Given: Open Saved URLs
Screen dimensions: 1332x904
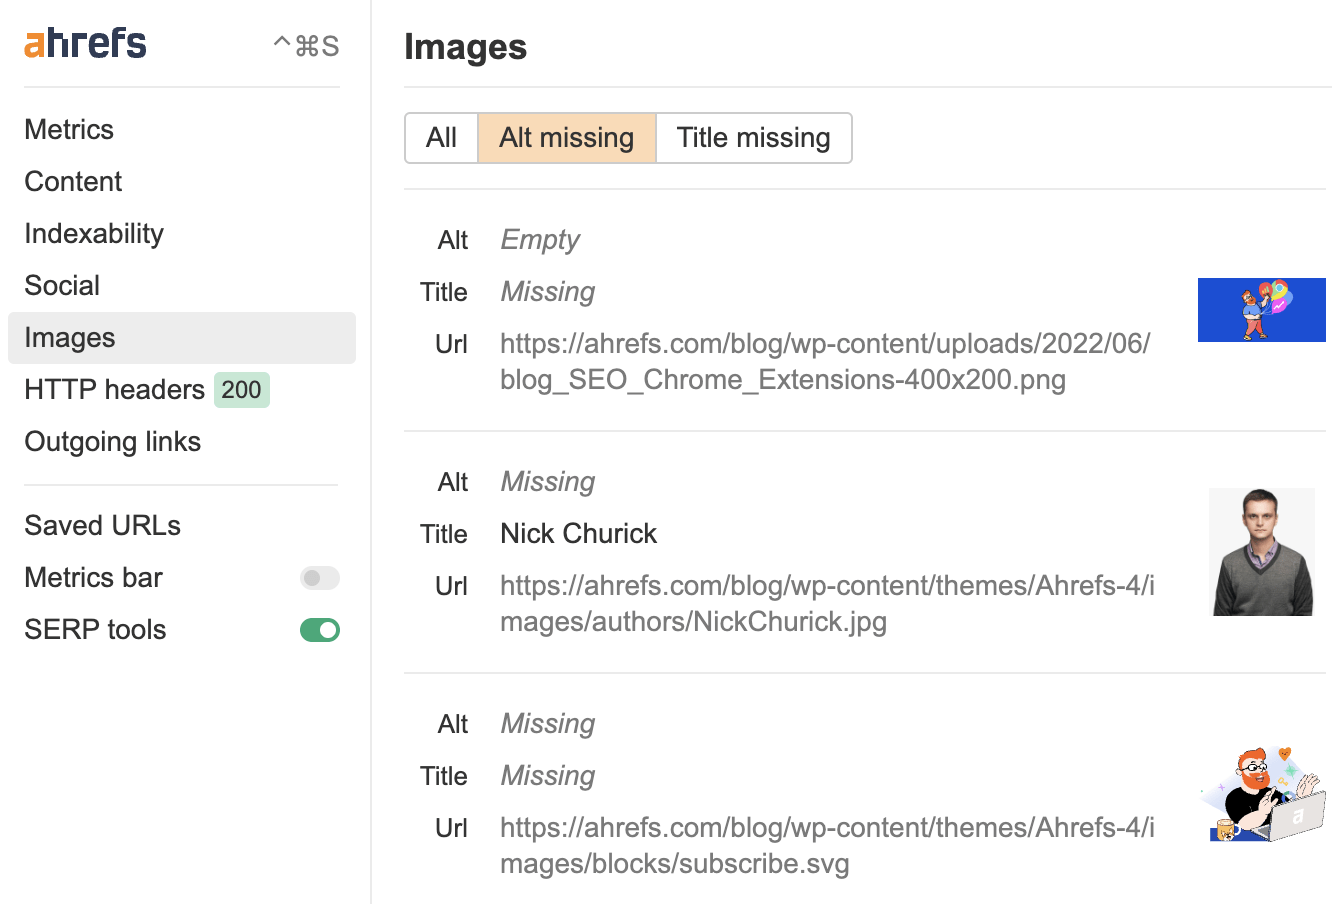Looking at the screenshot, I should tap(103, 526).
